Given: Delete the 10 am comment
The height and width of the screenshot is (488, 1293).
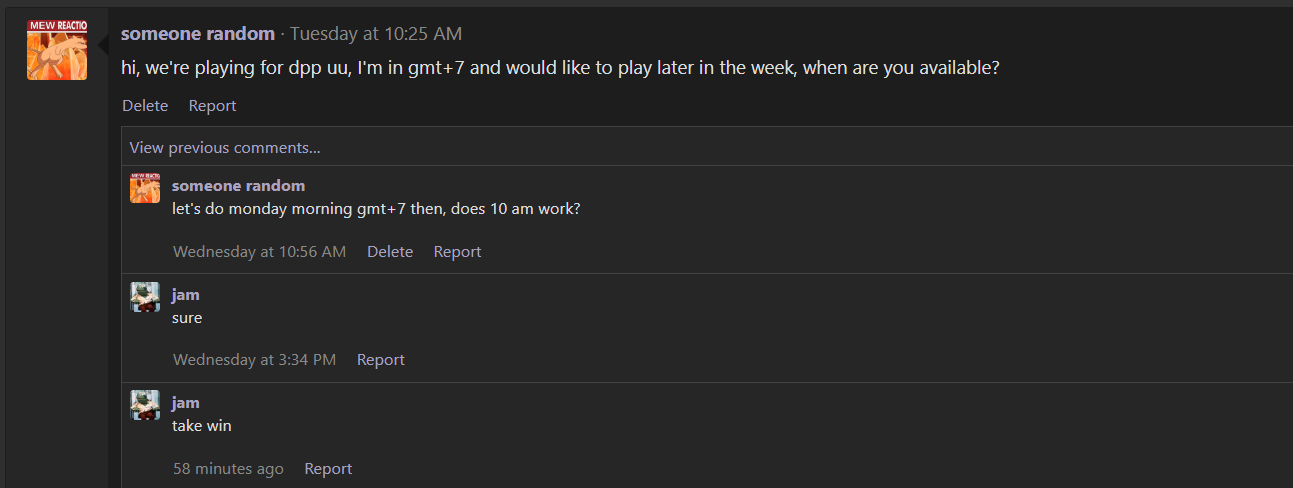Looking at the screenshot, I should 390,252.
